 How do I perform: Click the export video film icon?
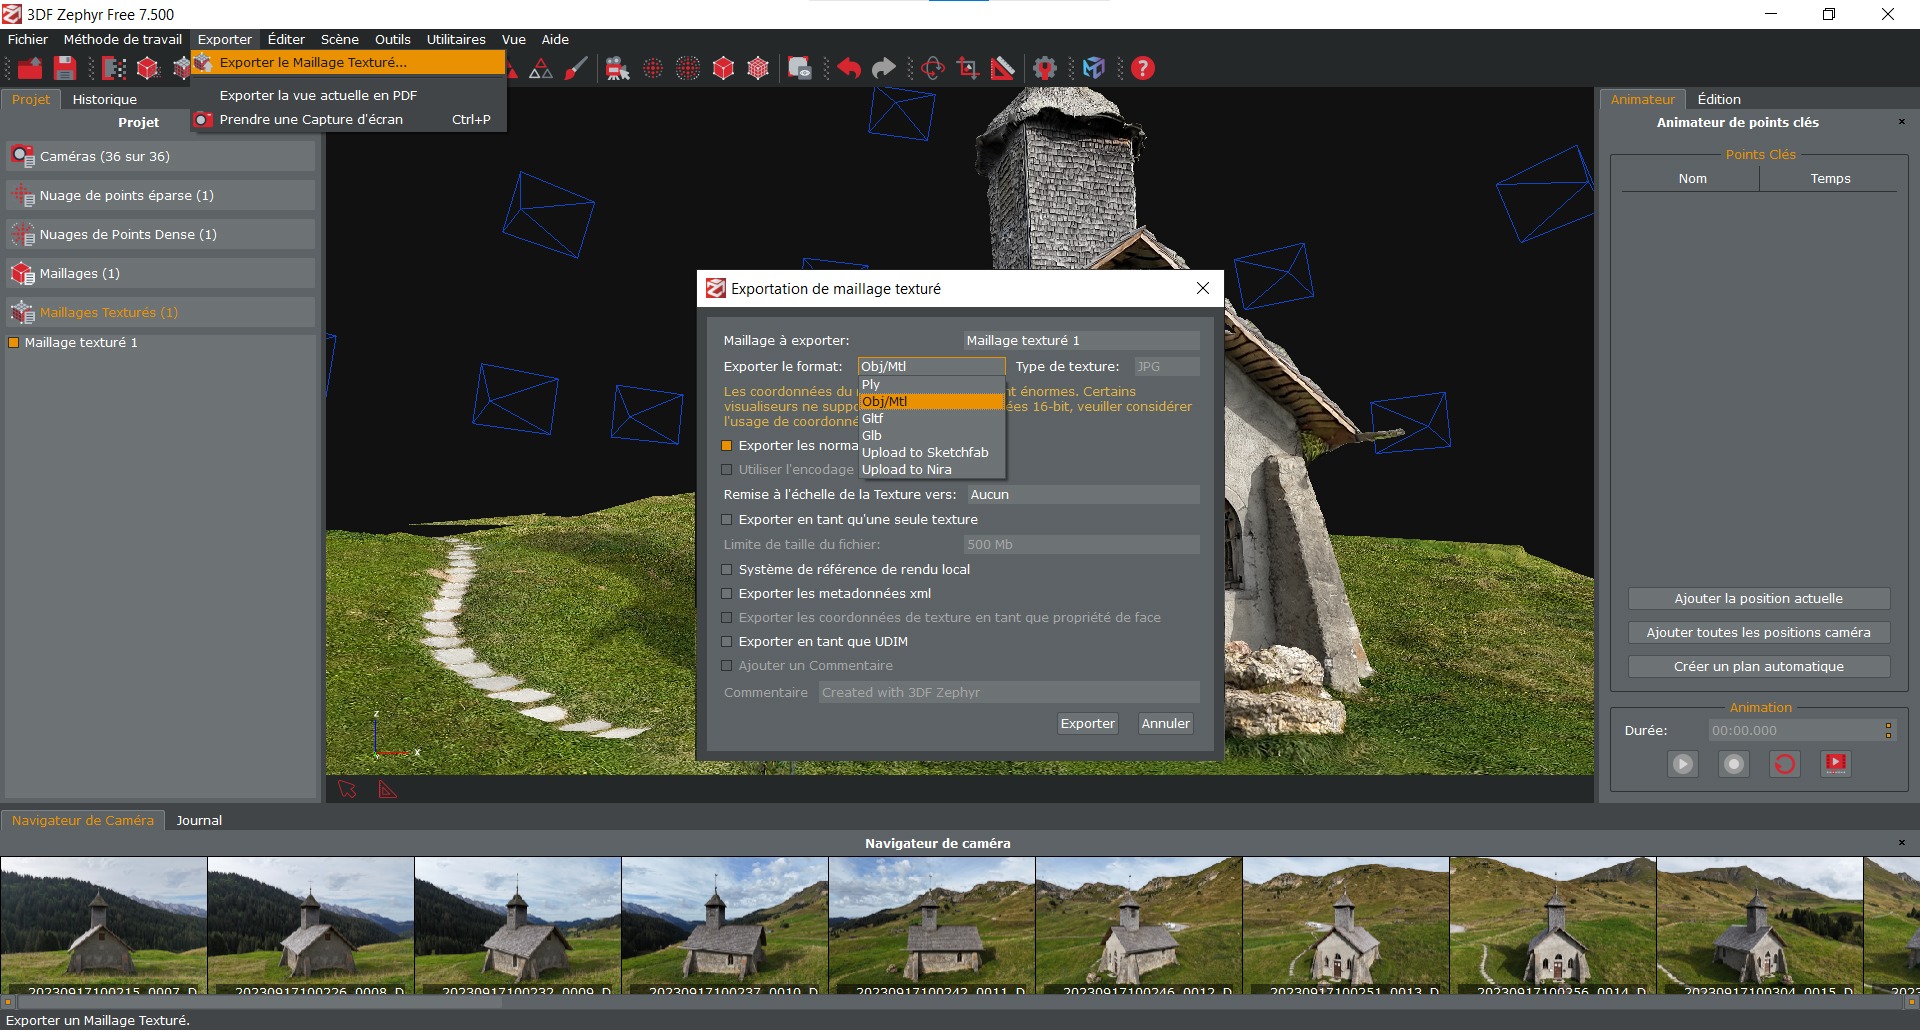1836,764
